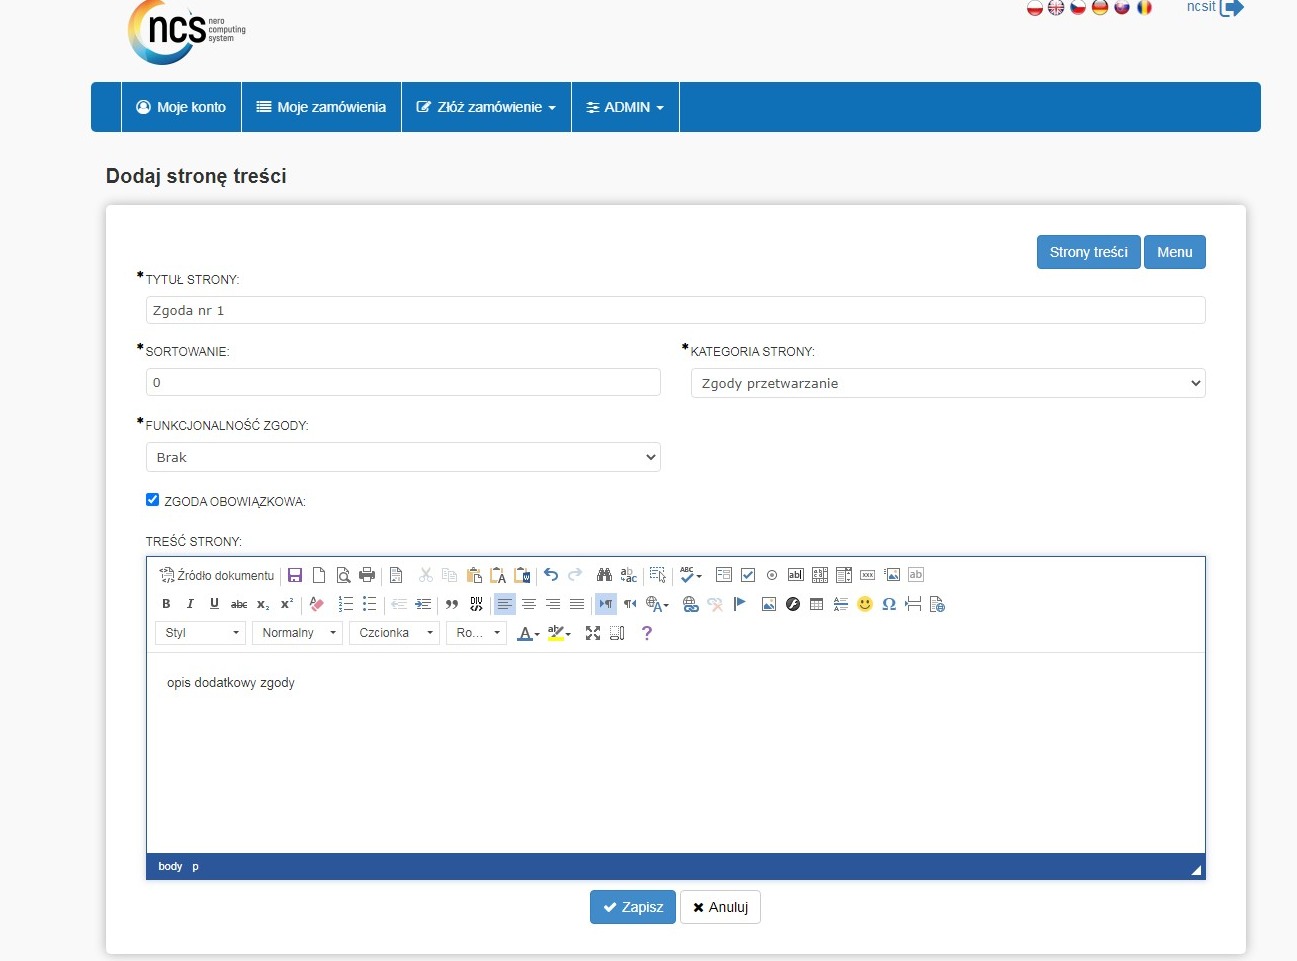Viewport: 1297px width, 961px height.
Task: Click the insert link icon
Action: click(690, 604)
